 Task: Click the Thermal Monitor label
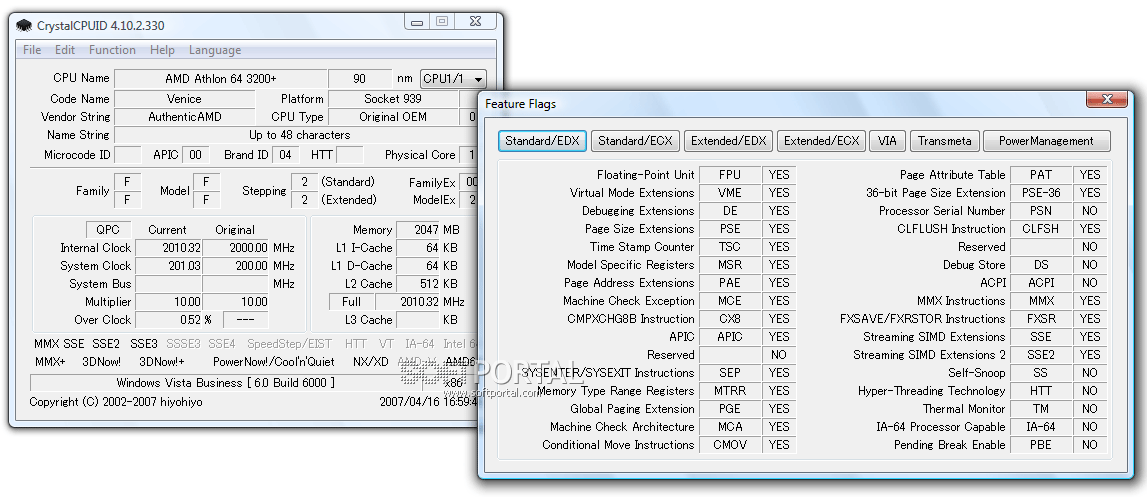[964, 408]
